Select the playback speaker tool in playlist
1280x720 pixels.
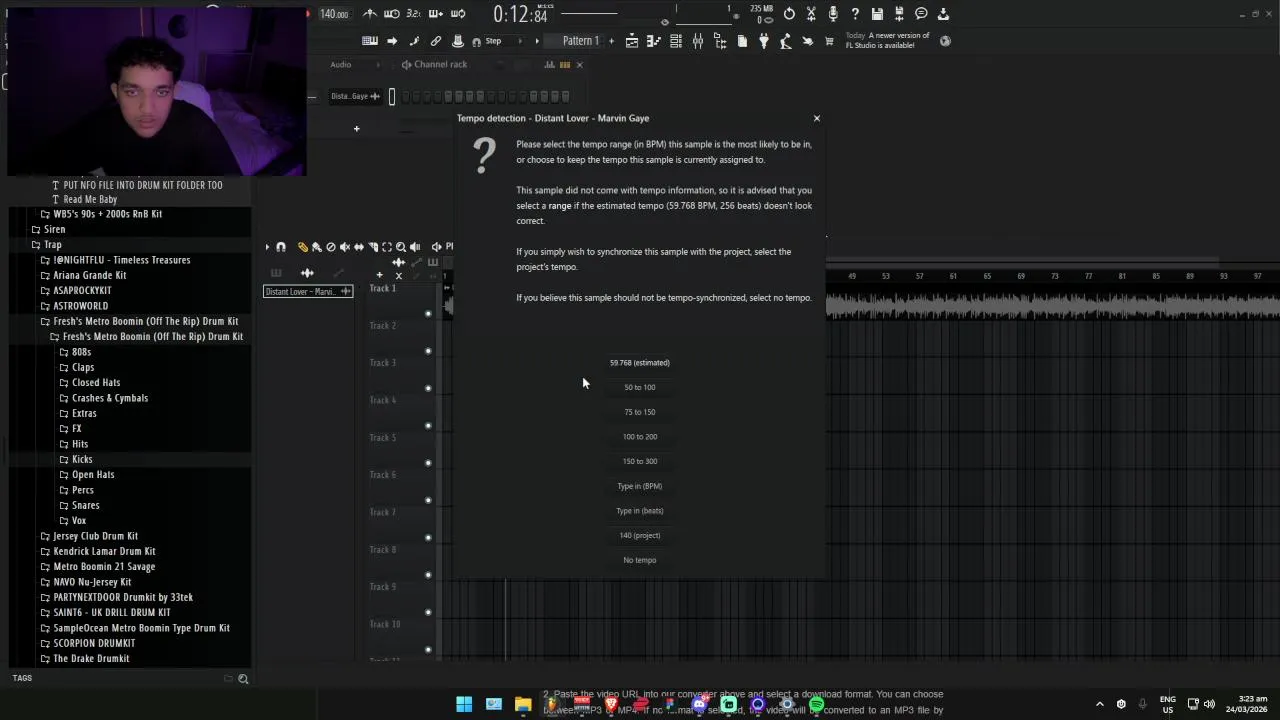point(415,247)
